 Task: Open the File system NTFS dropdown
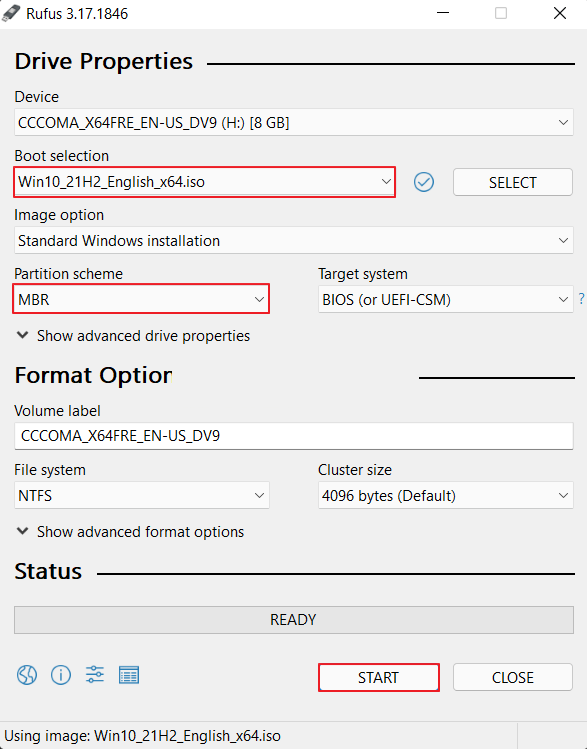click(x=142, y=495)
